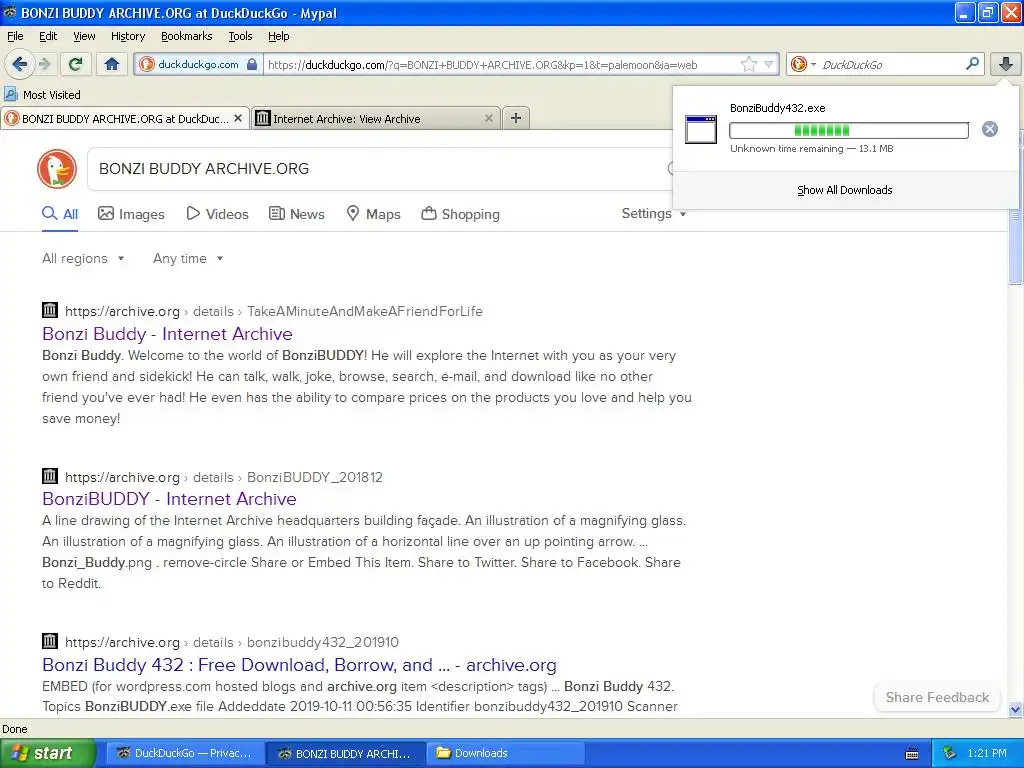Click the Windows start button
This screenshot has height=768, width=1024.
point(48,753)
